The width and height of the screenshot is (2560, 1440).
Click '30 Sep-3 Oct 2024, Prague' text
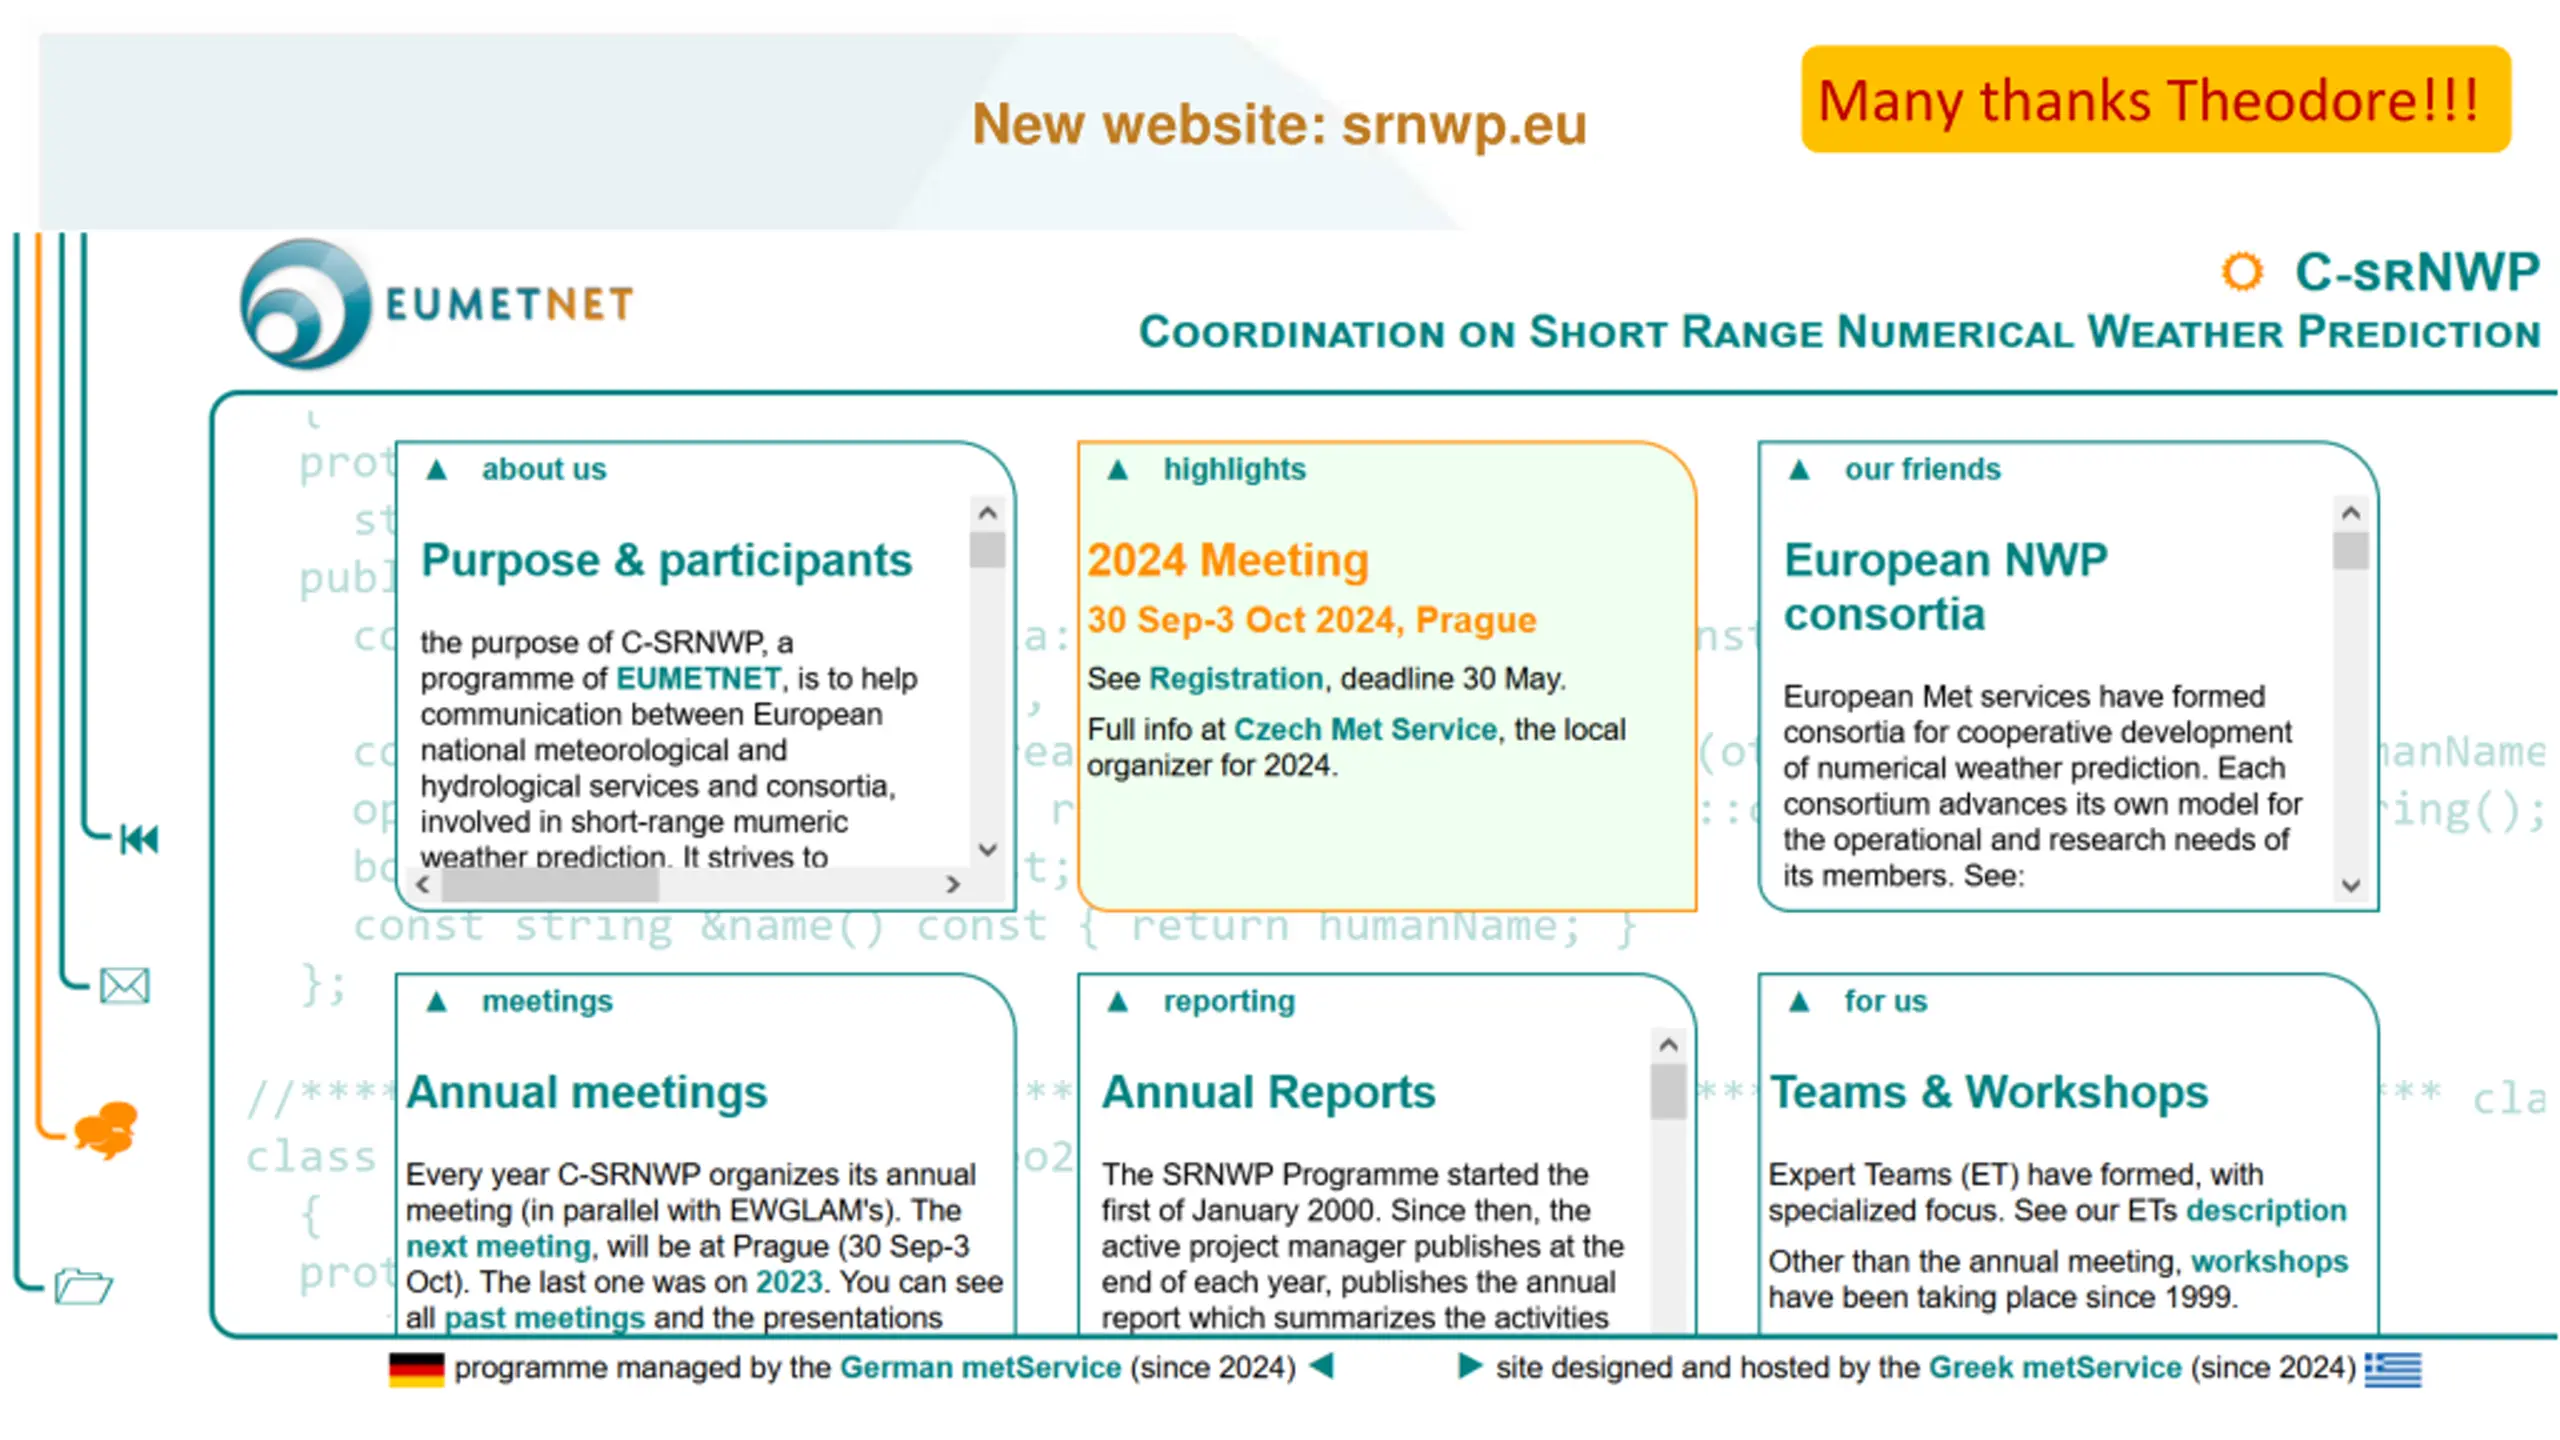pyautogui.click(x=1311, y=620)
